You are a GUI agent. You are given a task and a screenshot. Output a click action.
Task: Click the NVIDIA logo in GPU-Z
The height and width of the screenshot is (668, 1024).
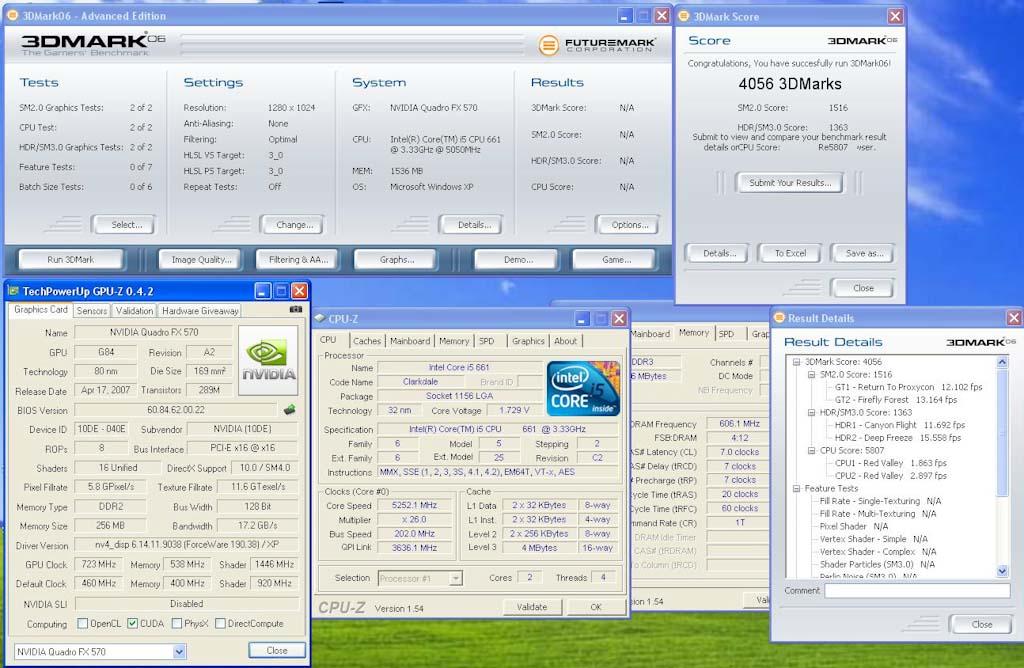pos(268,360)
